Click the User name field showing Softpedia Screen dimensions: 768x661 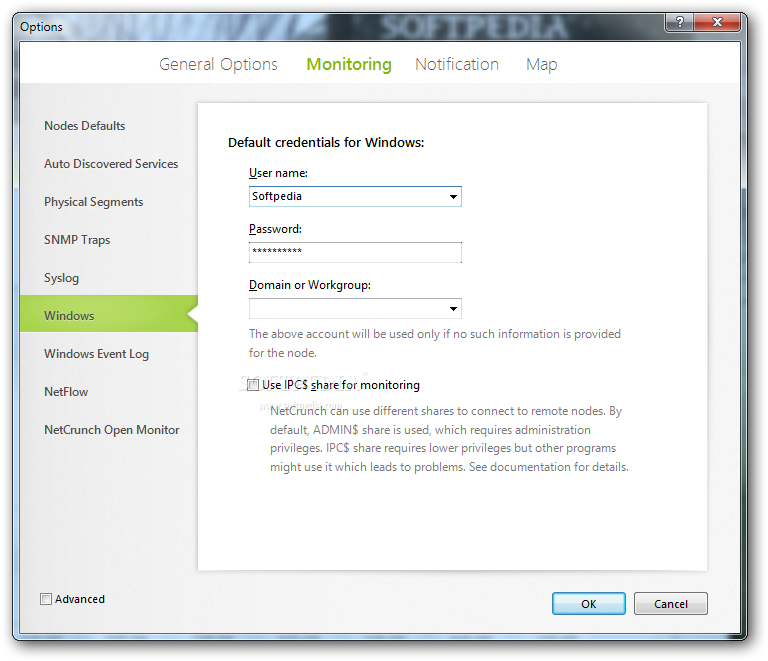355,196
